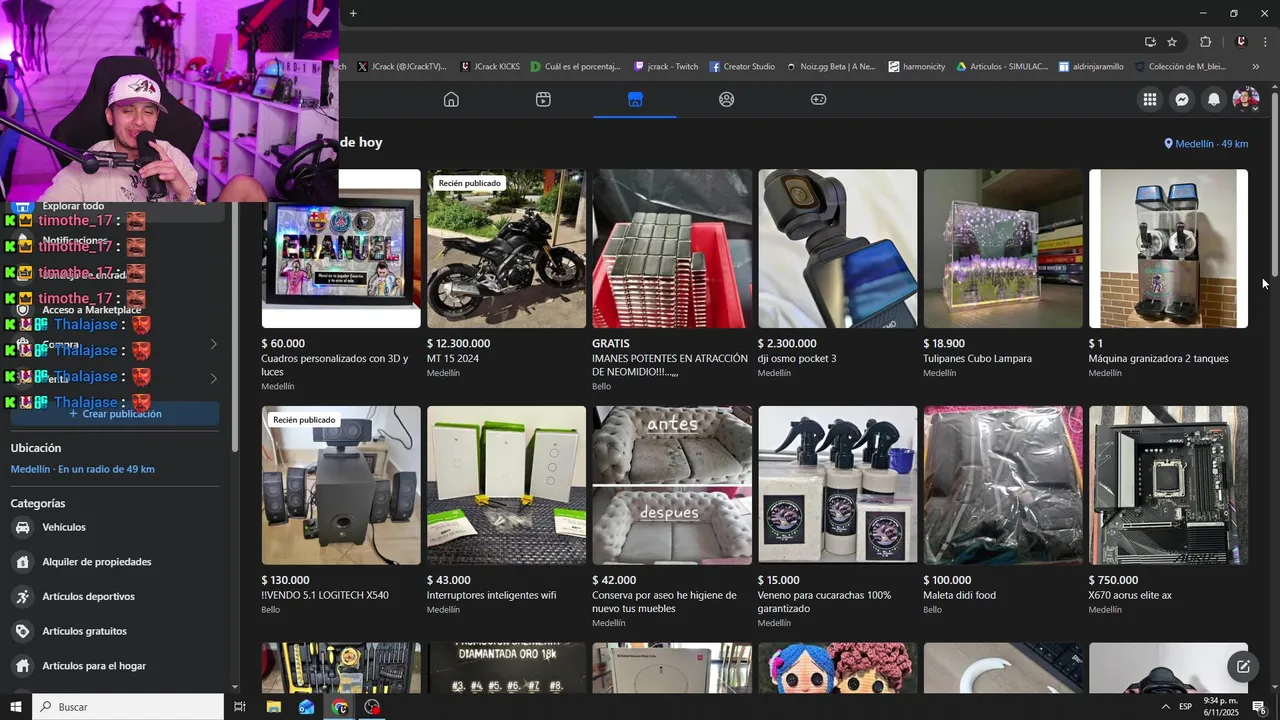Open Vehículos category link
This screenshot has width=1280, height=720.
coord(114,527)
